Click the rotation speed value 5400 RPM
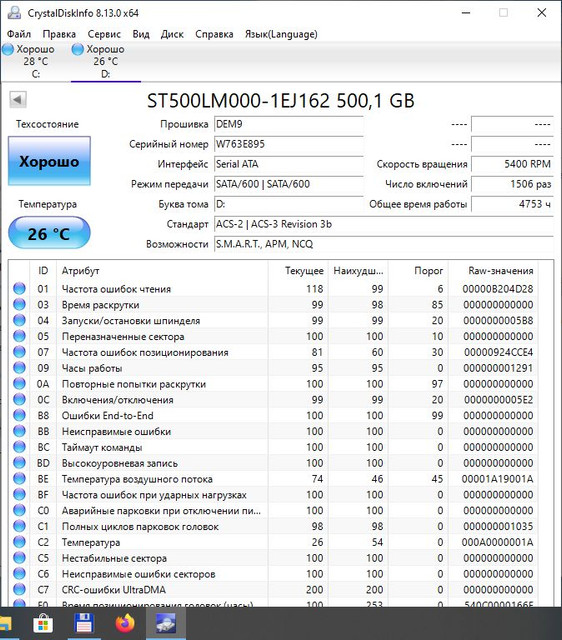The image size is (562, 640). point(512,164)
